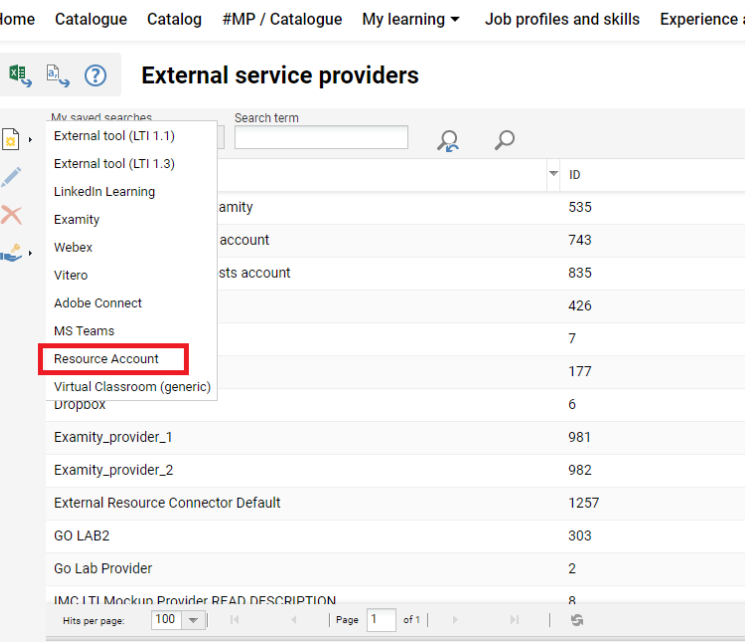Click the new provider document icon
The image size is (745, 642).
pos(11,139)
